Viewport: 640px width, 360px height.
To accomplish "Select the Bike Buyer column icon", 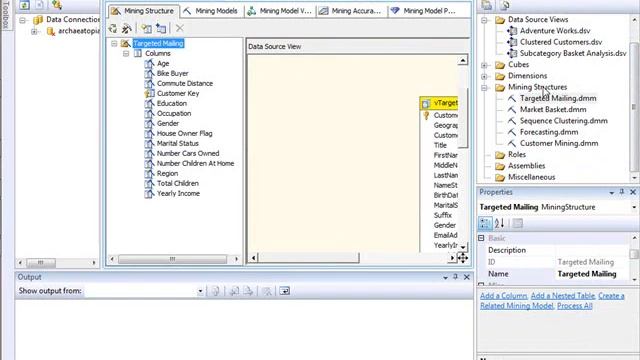I will pos(149,73).
